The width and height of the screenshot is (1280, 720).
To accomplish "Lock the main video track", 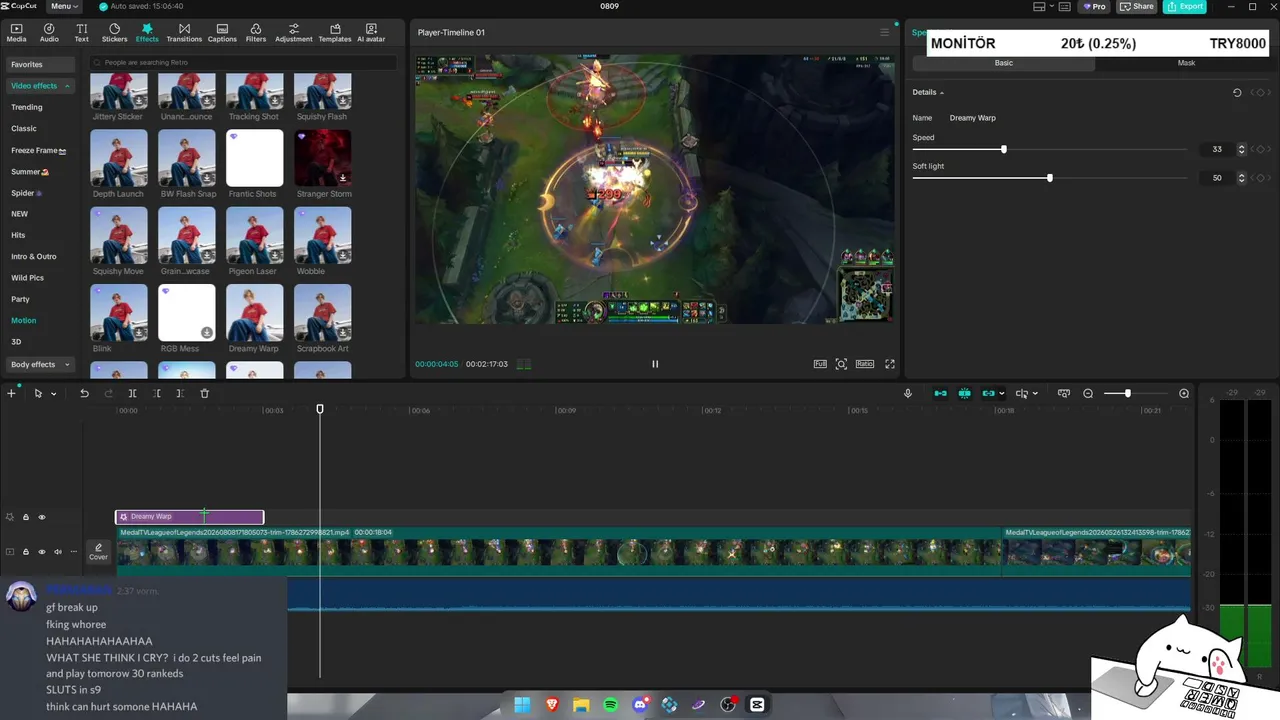I will coord(26,551).
